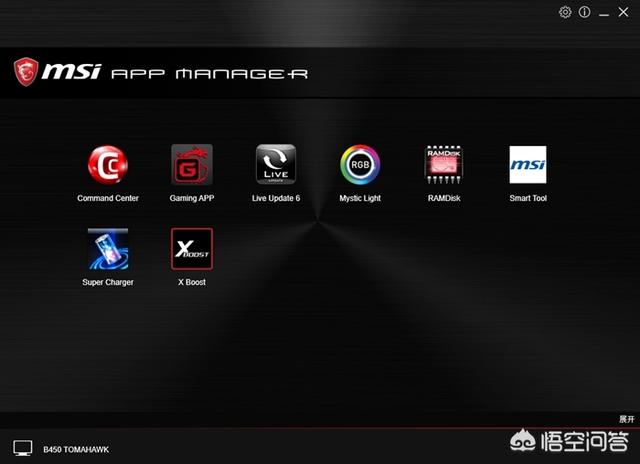Open the Mystic Light RGB icon
640x464 pixels.
360,165
